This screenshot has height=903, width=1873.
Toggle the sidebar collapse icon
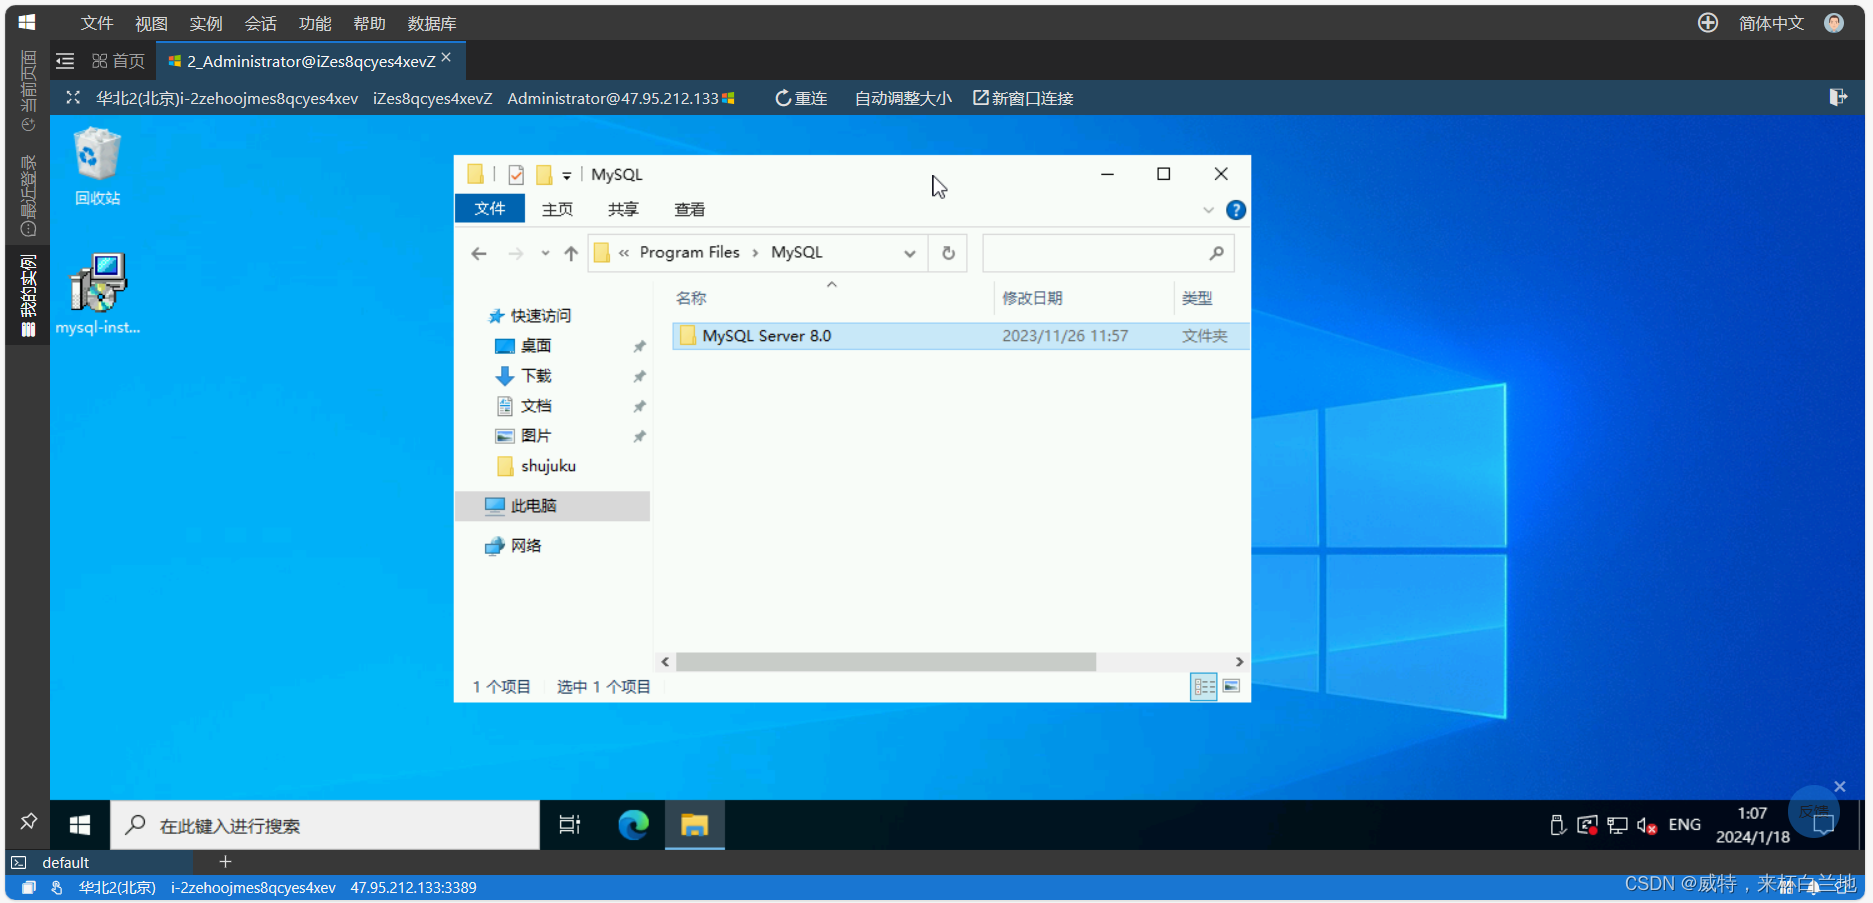pyautogui.click(x=65, y=61)
